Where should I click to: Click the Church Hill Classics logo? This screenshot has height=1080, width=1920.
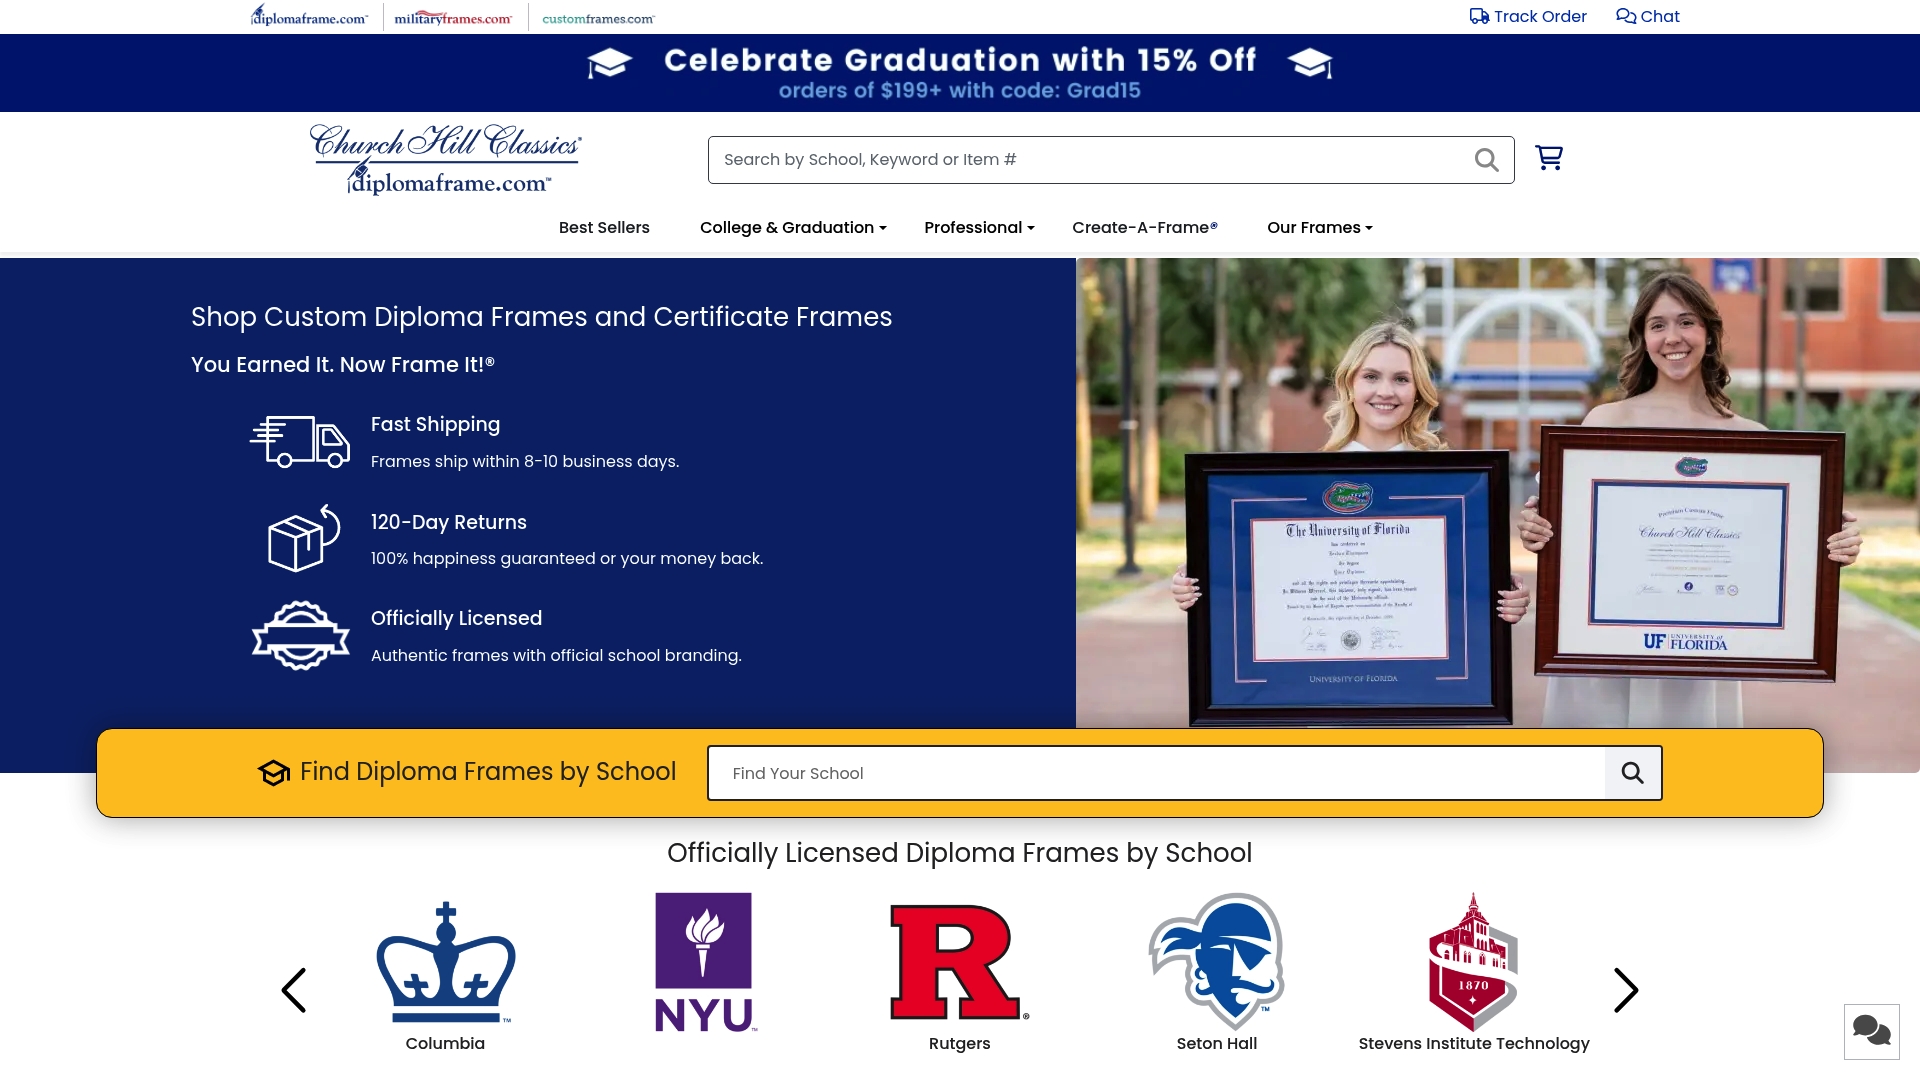pyautogui.click(x=446, y=159)
